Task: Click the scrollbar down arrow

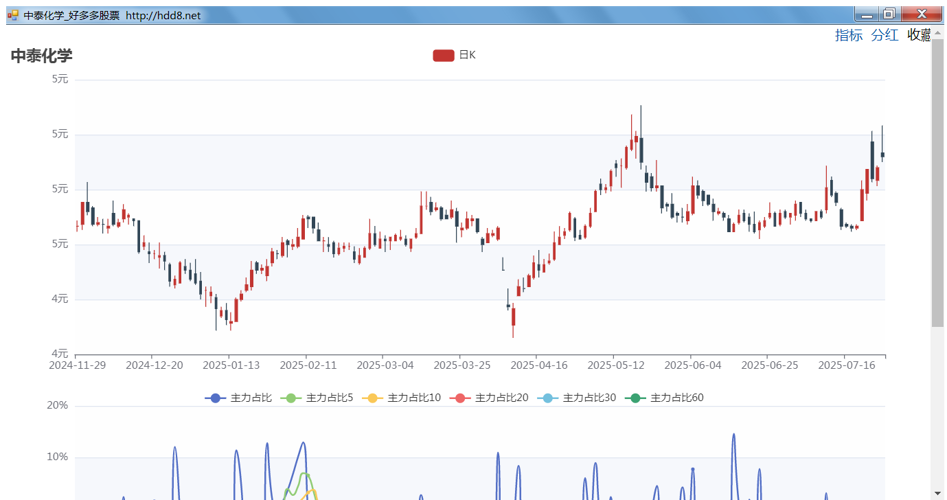Action: (937, 494)
